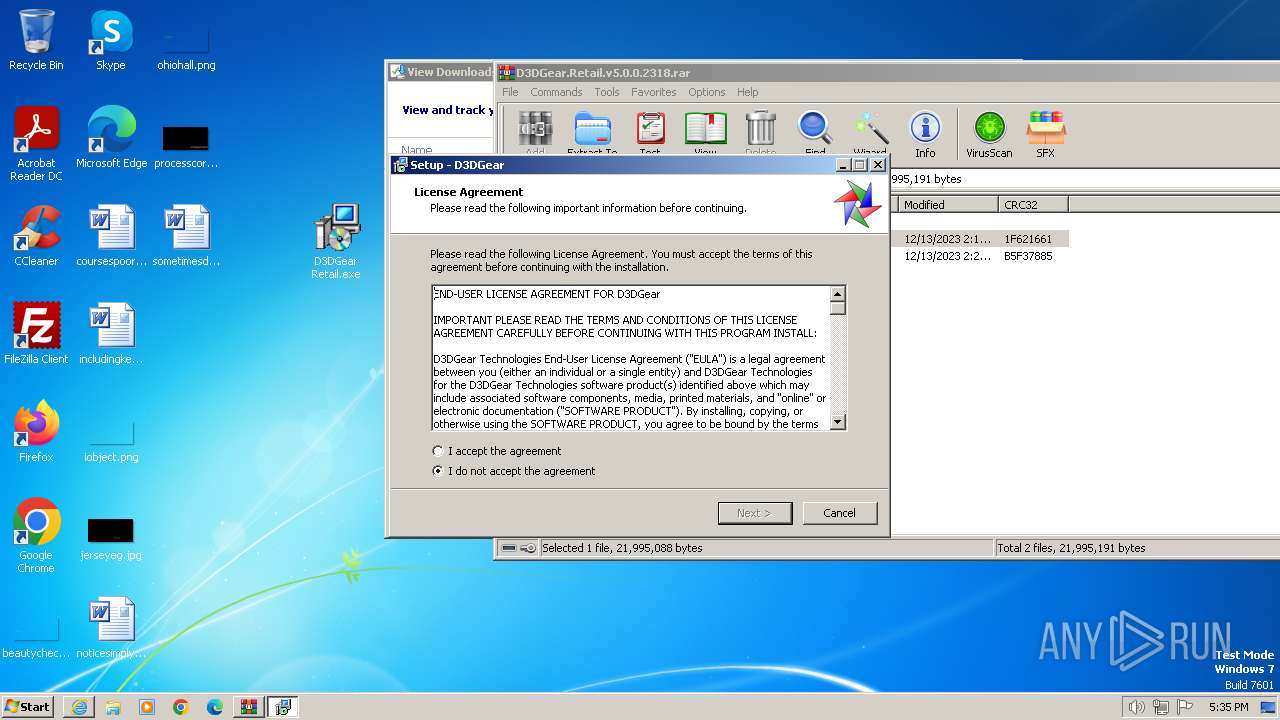Select the noticesimply Word document icon
This screenshot has height=720, width=1280.
(x=111, y=628)
